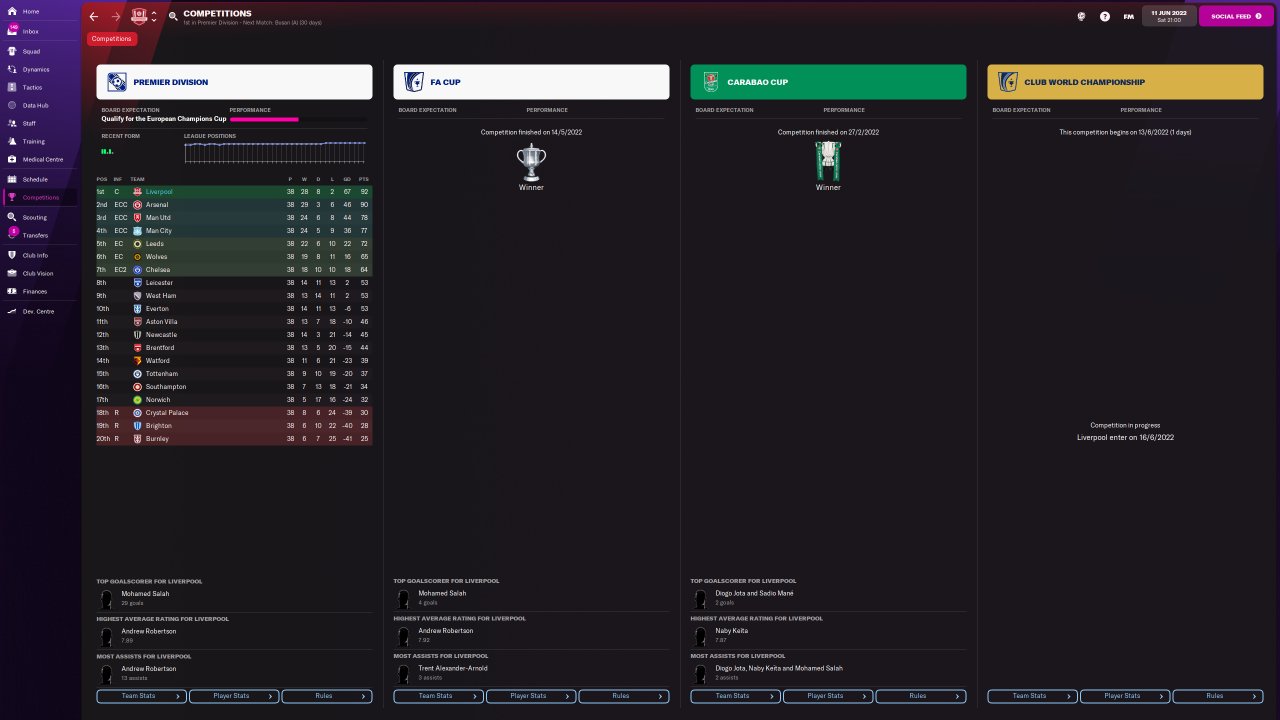Open Player Stats under Club World Championship
The image size is (1280, 720).
pyautogui.click(x=1125, y=696)
